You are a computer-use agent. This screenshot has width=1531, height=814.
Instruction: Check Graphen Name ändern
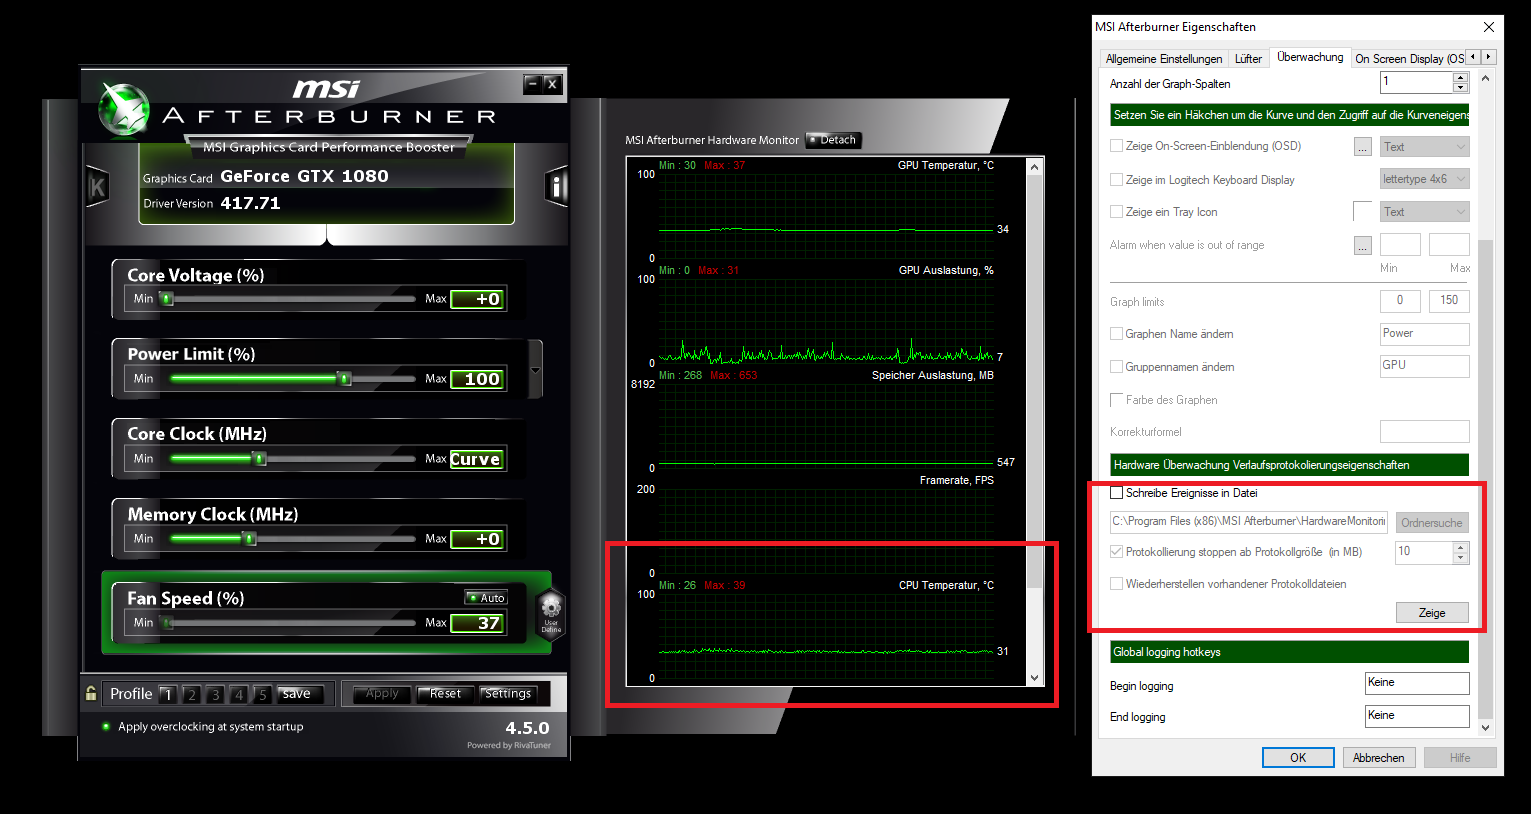click(1116, 334)
